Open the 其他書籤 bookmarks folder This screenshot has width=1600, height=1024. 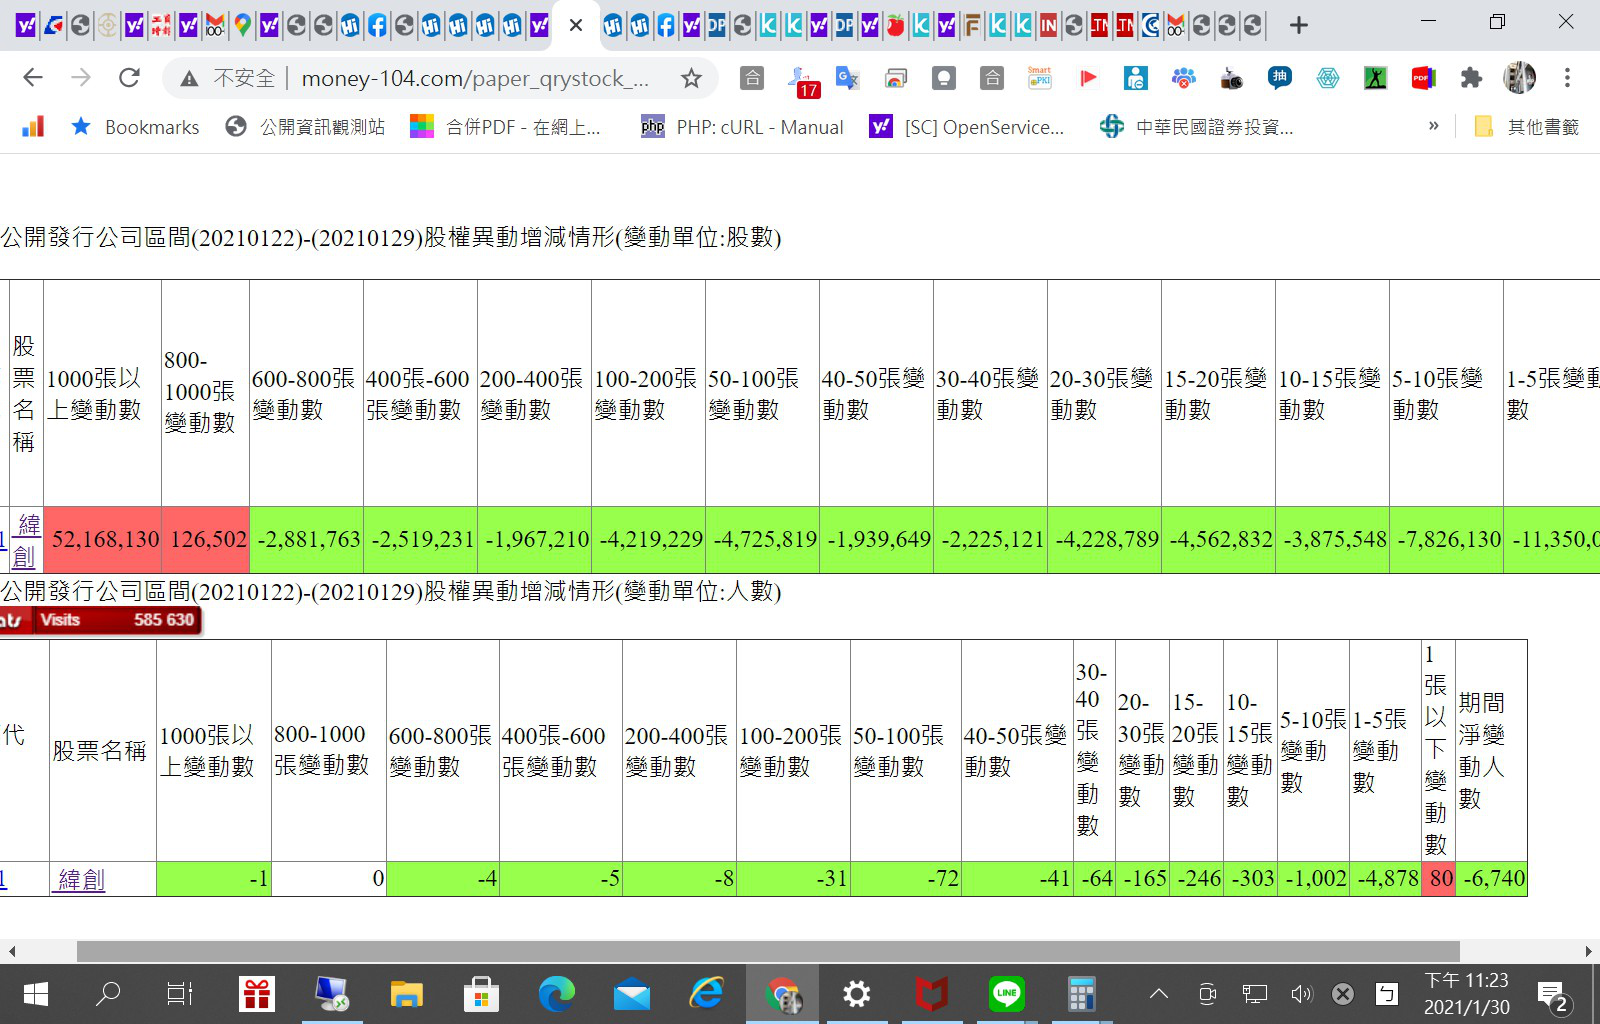point(1527,127)
